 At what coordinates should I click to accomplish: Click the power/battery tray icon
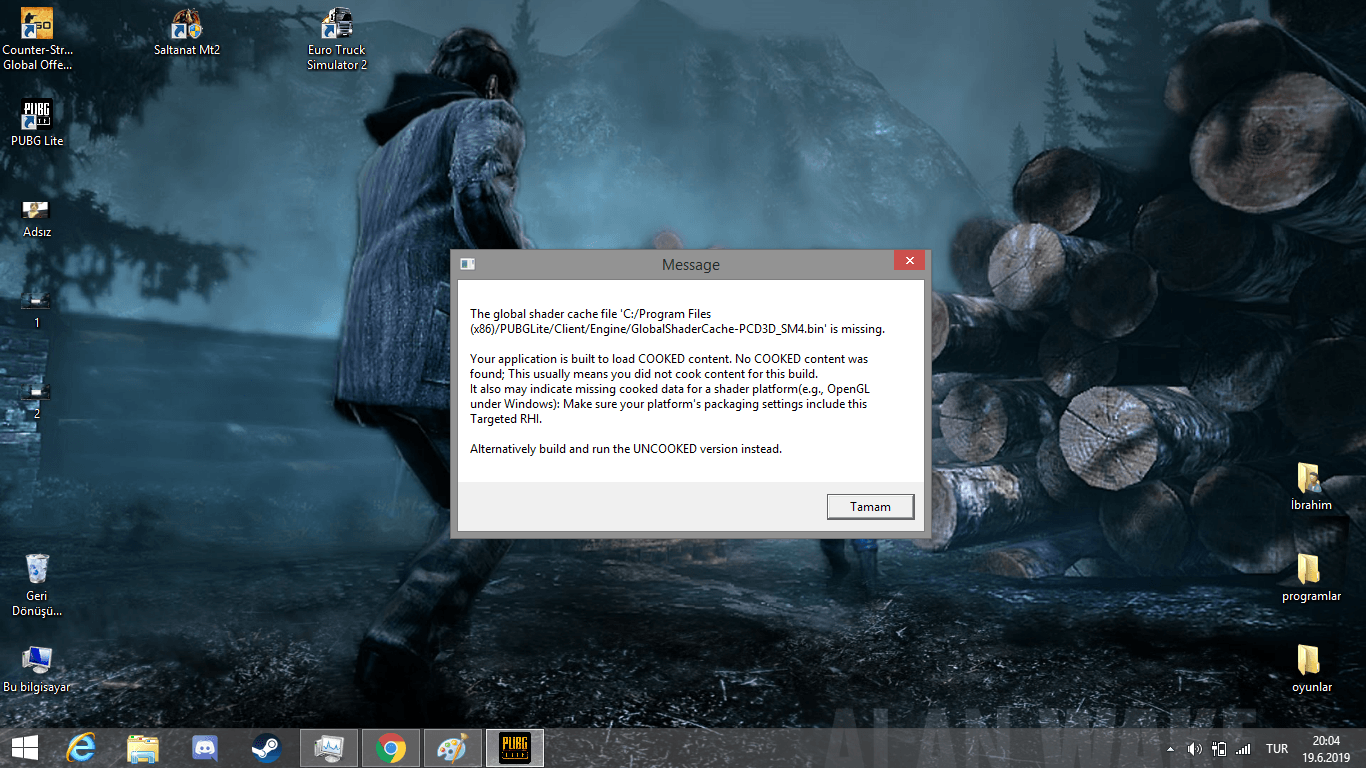click(x=1219, y=749)
